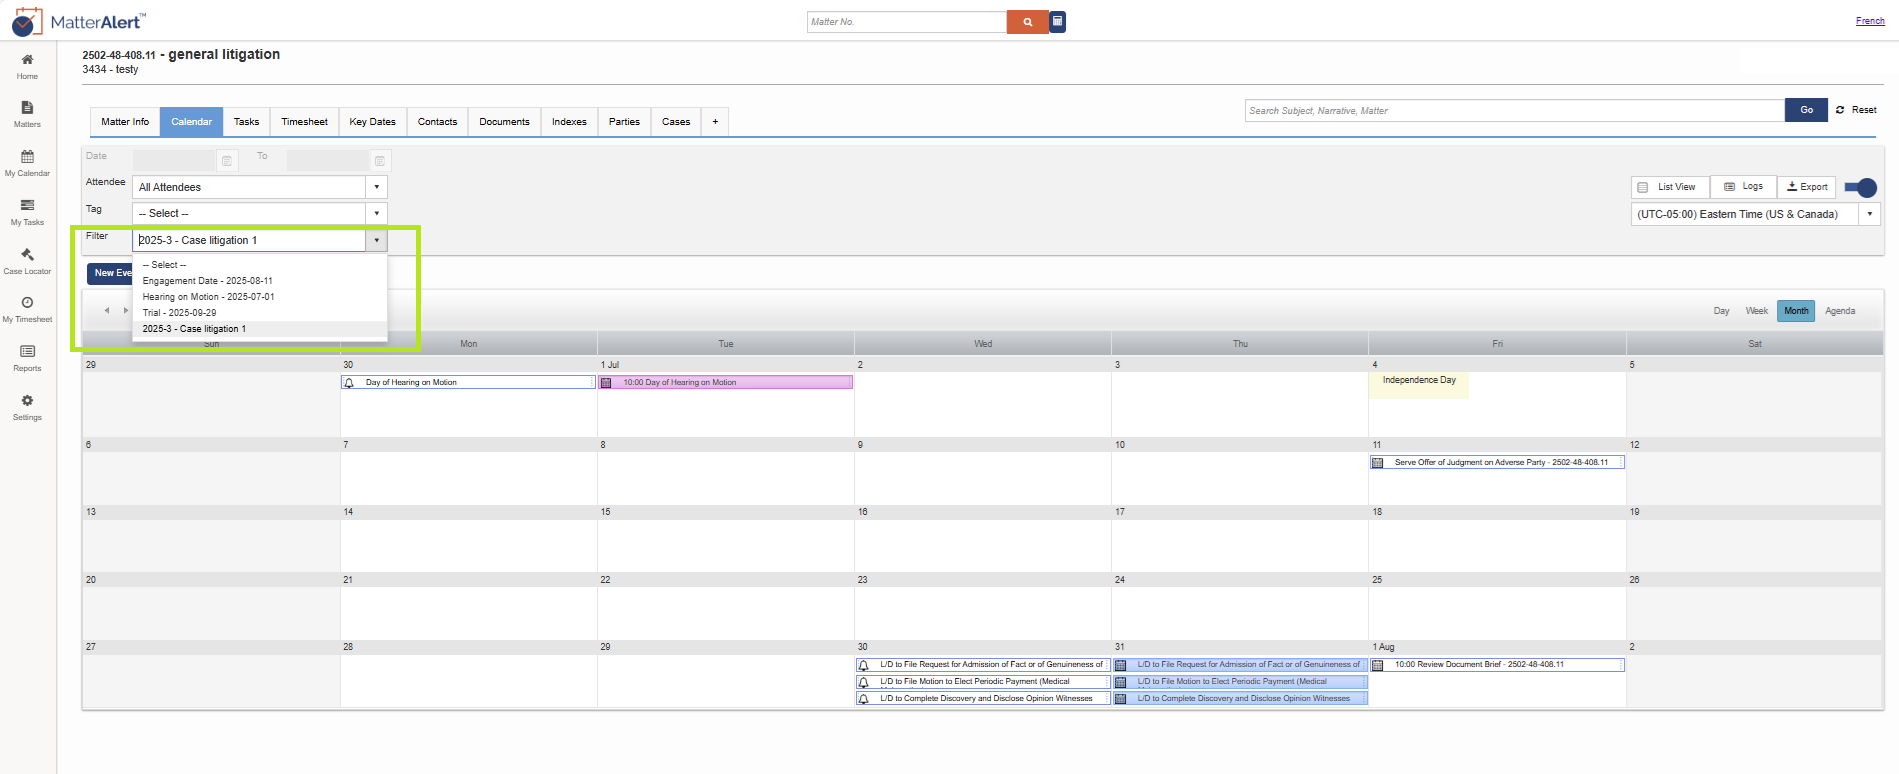Screen dimensions: 1899x774
Task: Switch to the Cases tab
Action: click(676, 122)
